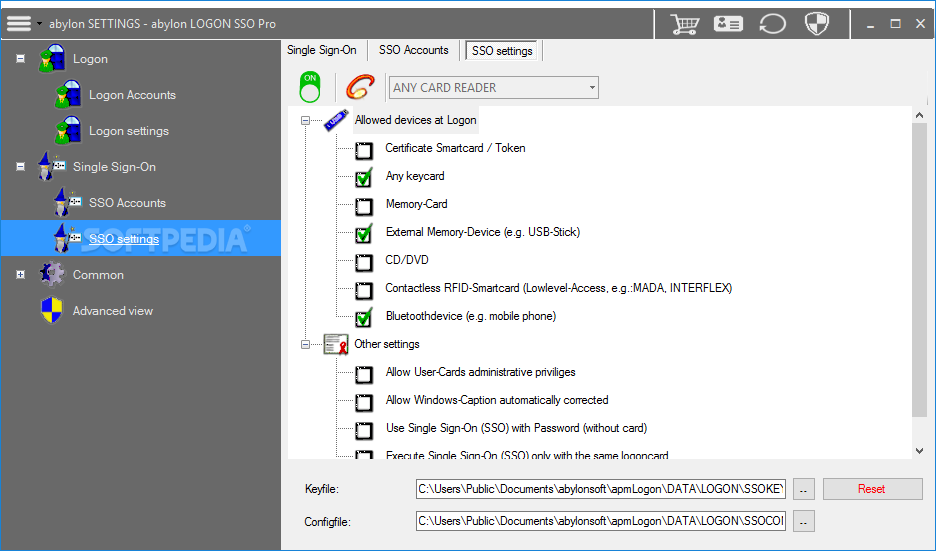Select the Single Sign-On sidebar label
The height and width of the screenshot is (551, 936).
pyautogui.click(x=114, y=167)
